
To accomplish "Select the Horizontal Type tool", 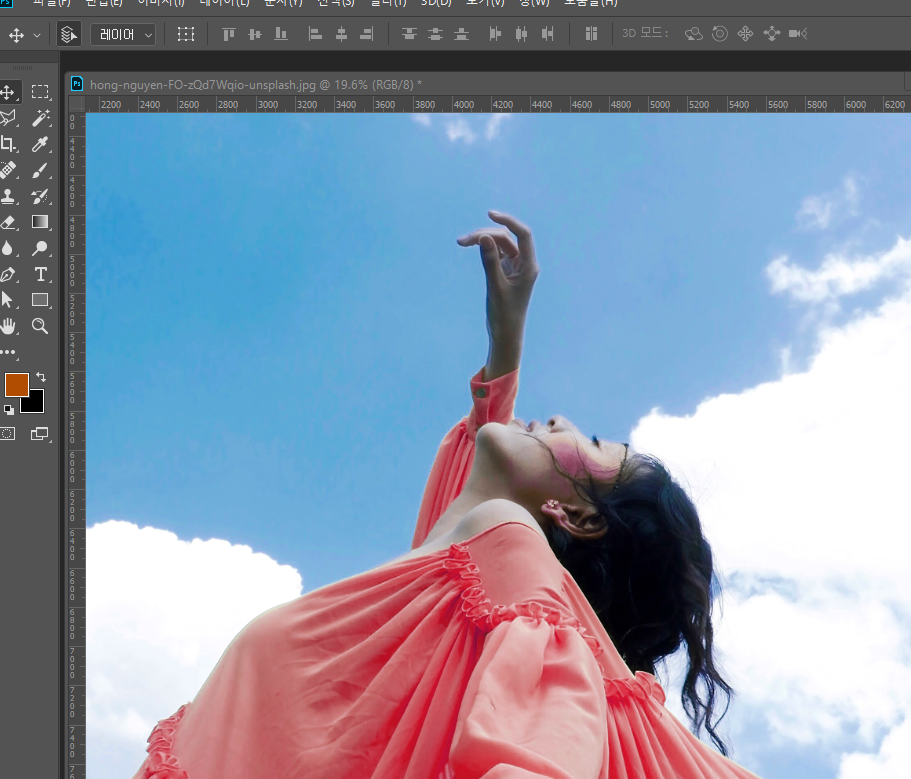I will click(40, 274).
